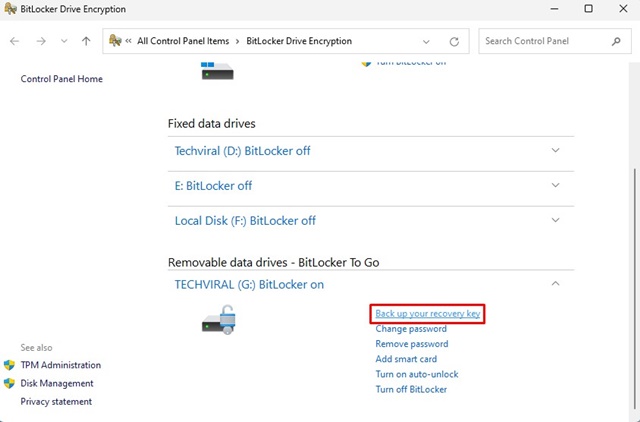Open the address bar history dropdown
This screenshot has width=640, height=422.
pos(426,42)
